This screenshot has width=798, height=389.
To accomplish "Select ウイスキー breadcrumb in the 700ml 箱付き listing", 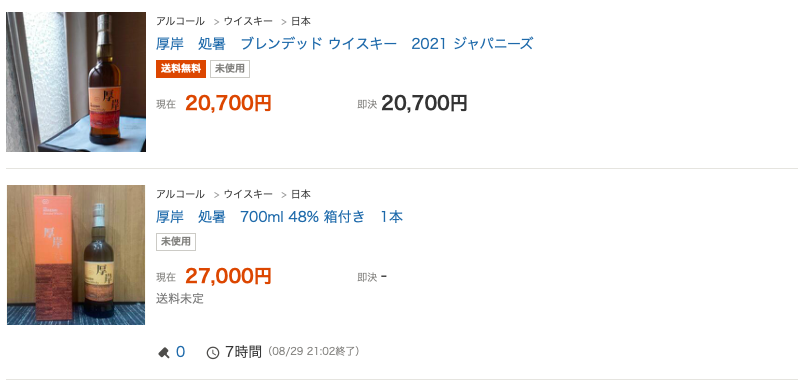I will [248, 194].
